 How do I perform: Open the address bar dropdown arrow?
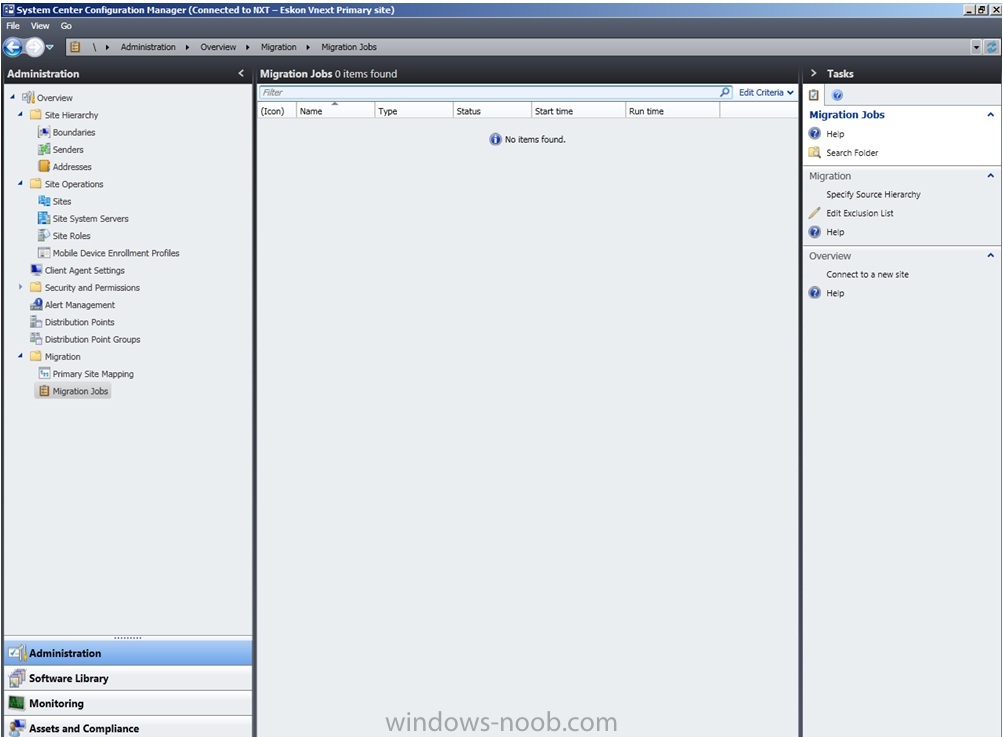point(976,47)
